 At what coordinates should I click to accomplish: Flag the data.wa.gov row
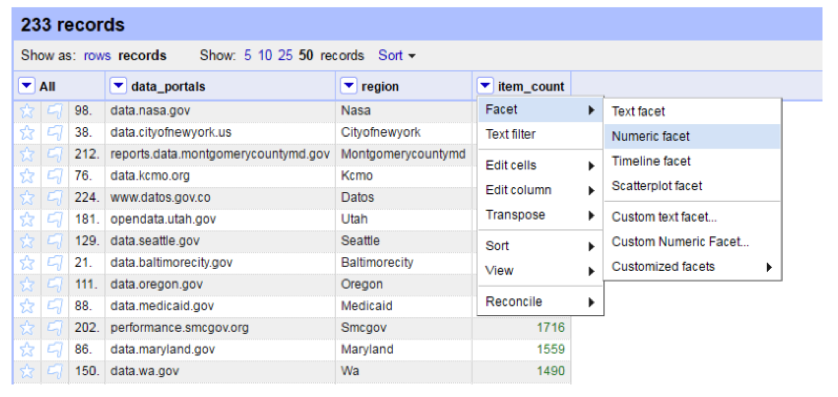pos(55,371)
